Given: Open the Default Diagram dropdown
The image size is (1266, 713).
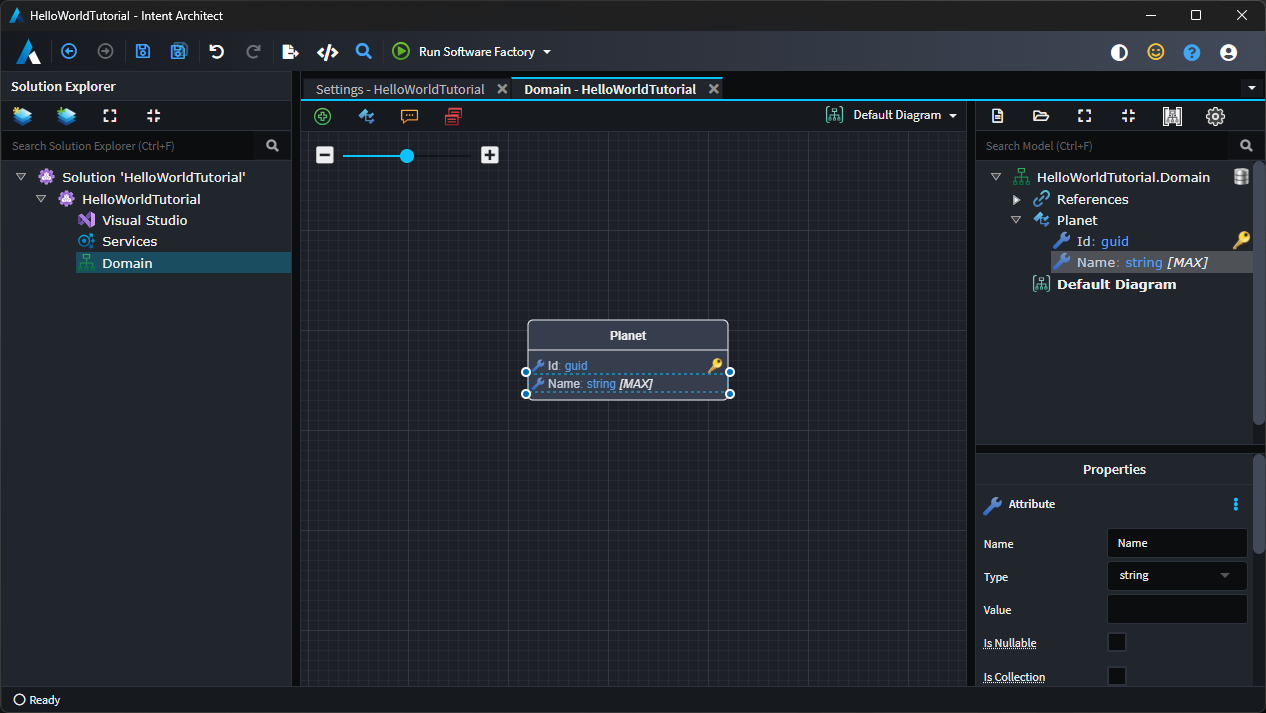Looking at the screenshot, I should (x=891, y=115).
